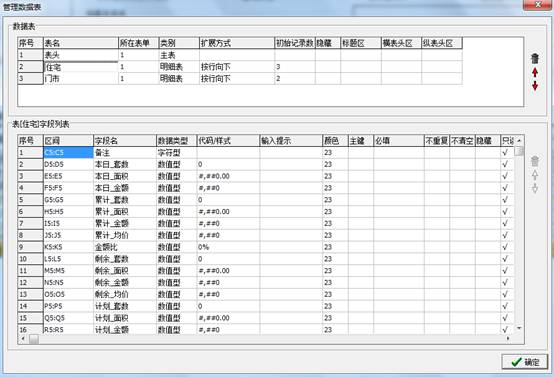
Task: Click the 代码/样式 column header
Action: pyautogui.click(x=228, y=141)
